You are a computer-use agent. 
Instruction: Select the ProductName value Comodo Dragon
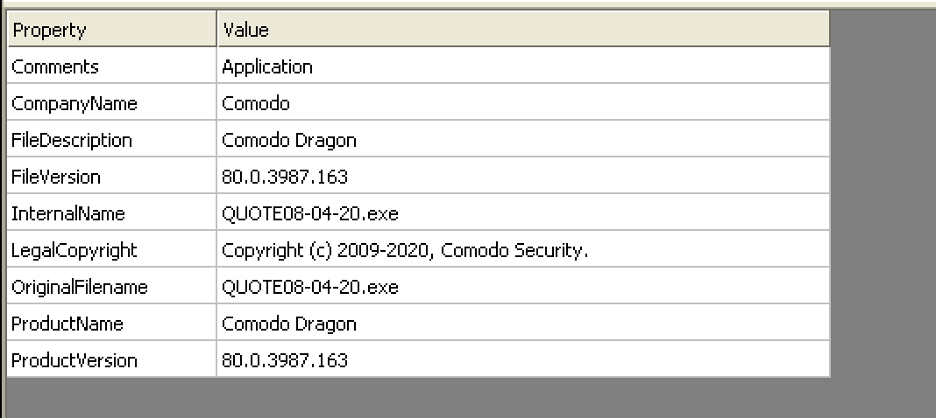point(289,324)
